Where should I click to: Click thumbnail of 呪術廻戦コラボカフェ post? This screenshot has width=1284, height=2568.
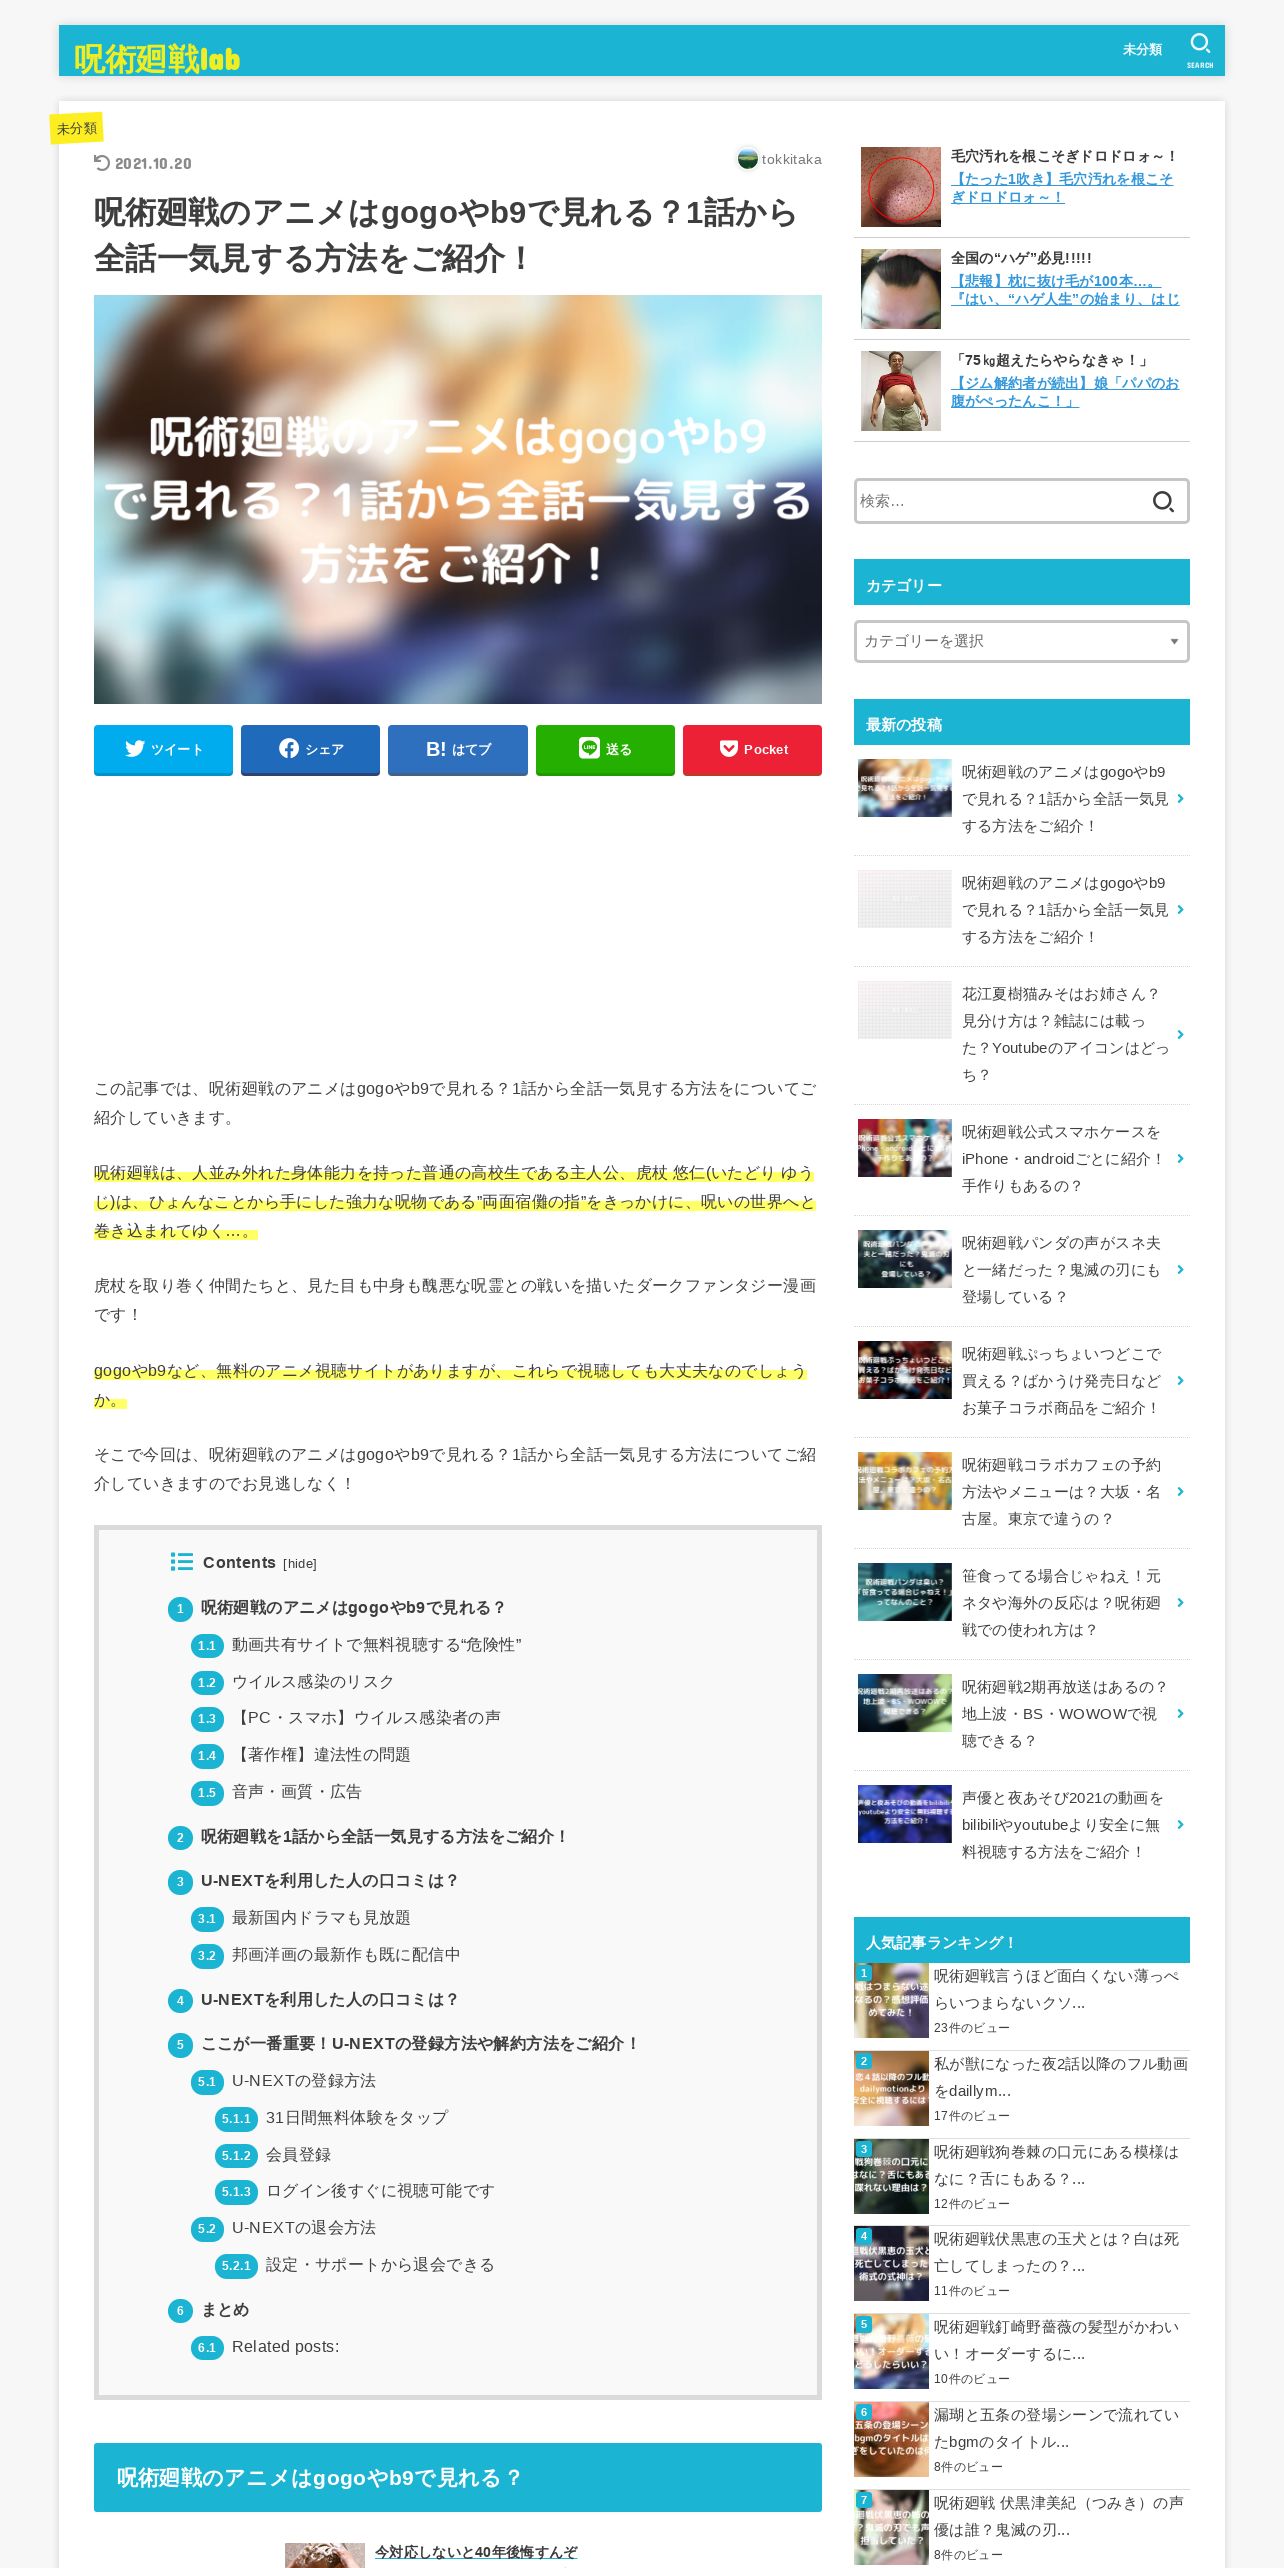904,1481
